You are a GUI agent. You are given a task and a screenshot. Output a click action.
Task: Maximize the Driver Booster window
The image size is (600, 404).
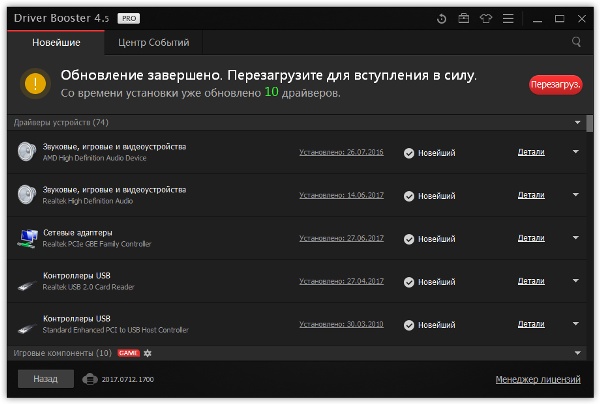[x=559, y=18]
